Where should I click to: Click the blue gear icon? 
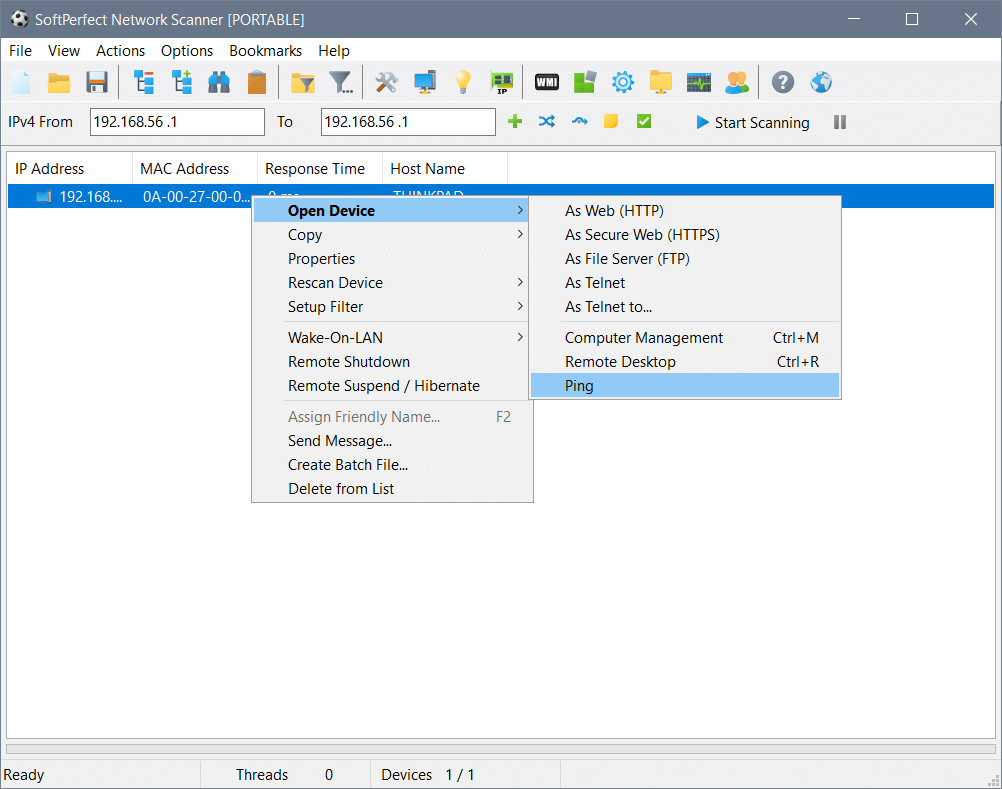pos(623,82)
